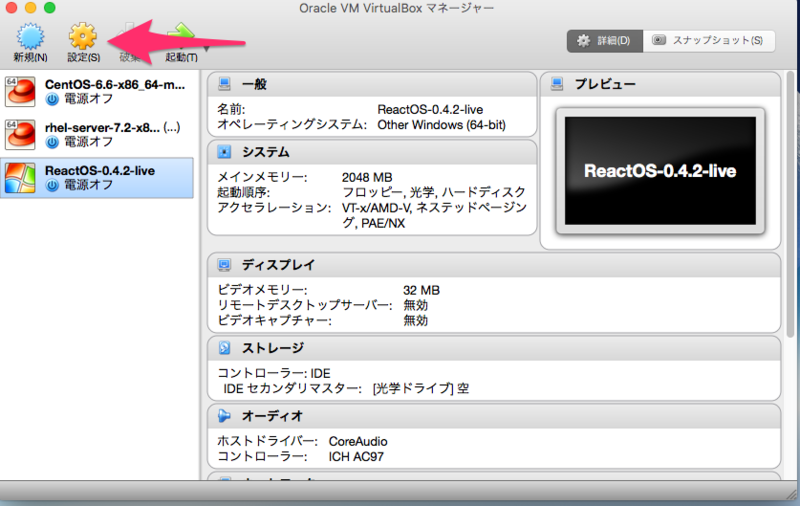This screenshot has height=506, width=800.
Task: Select rhel-server-7.2 virtual machine
Action: click(x=97, y=135)
